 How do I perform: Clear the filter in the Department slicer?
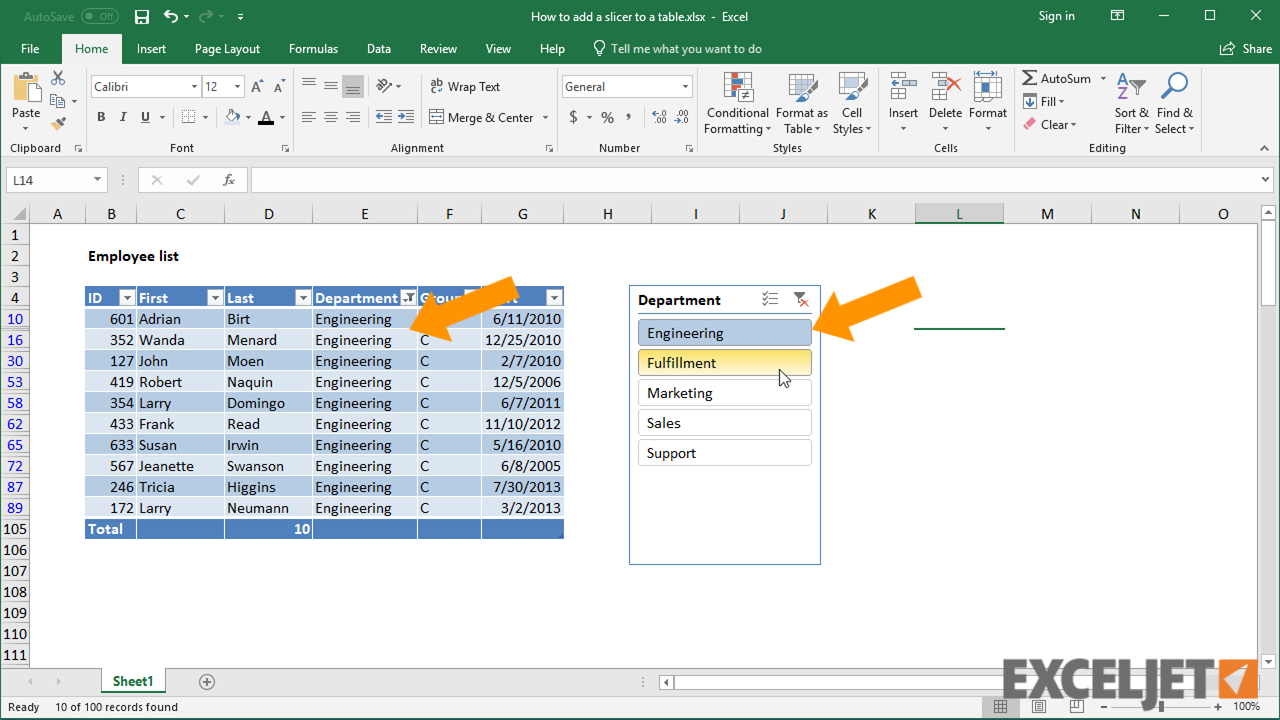pyautogui.click(x=801, y=299)
